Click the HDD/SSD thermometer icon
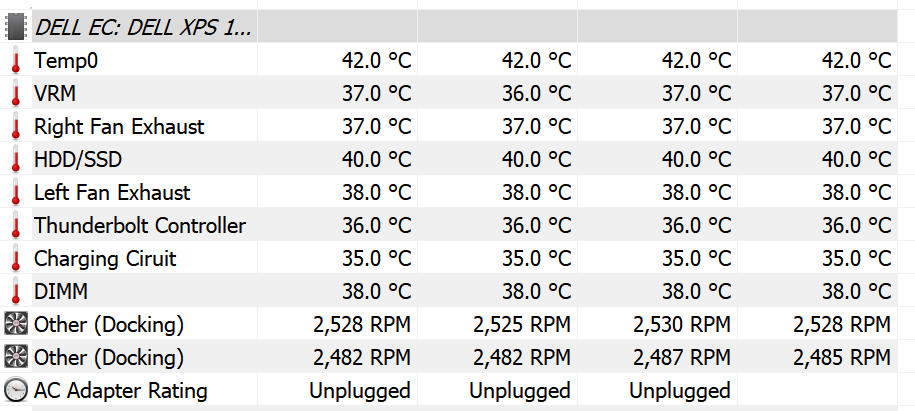Viewport: 915px width, 411px height. (x=16, y=159)
